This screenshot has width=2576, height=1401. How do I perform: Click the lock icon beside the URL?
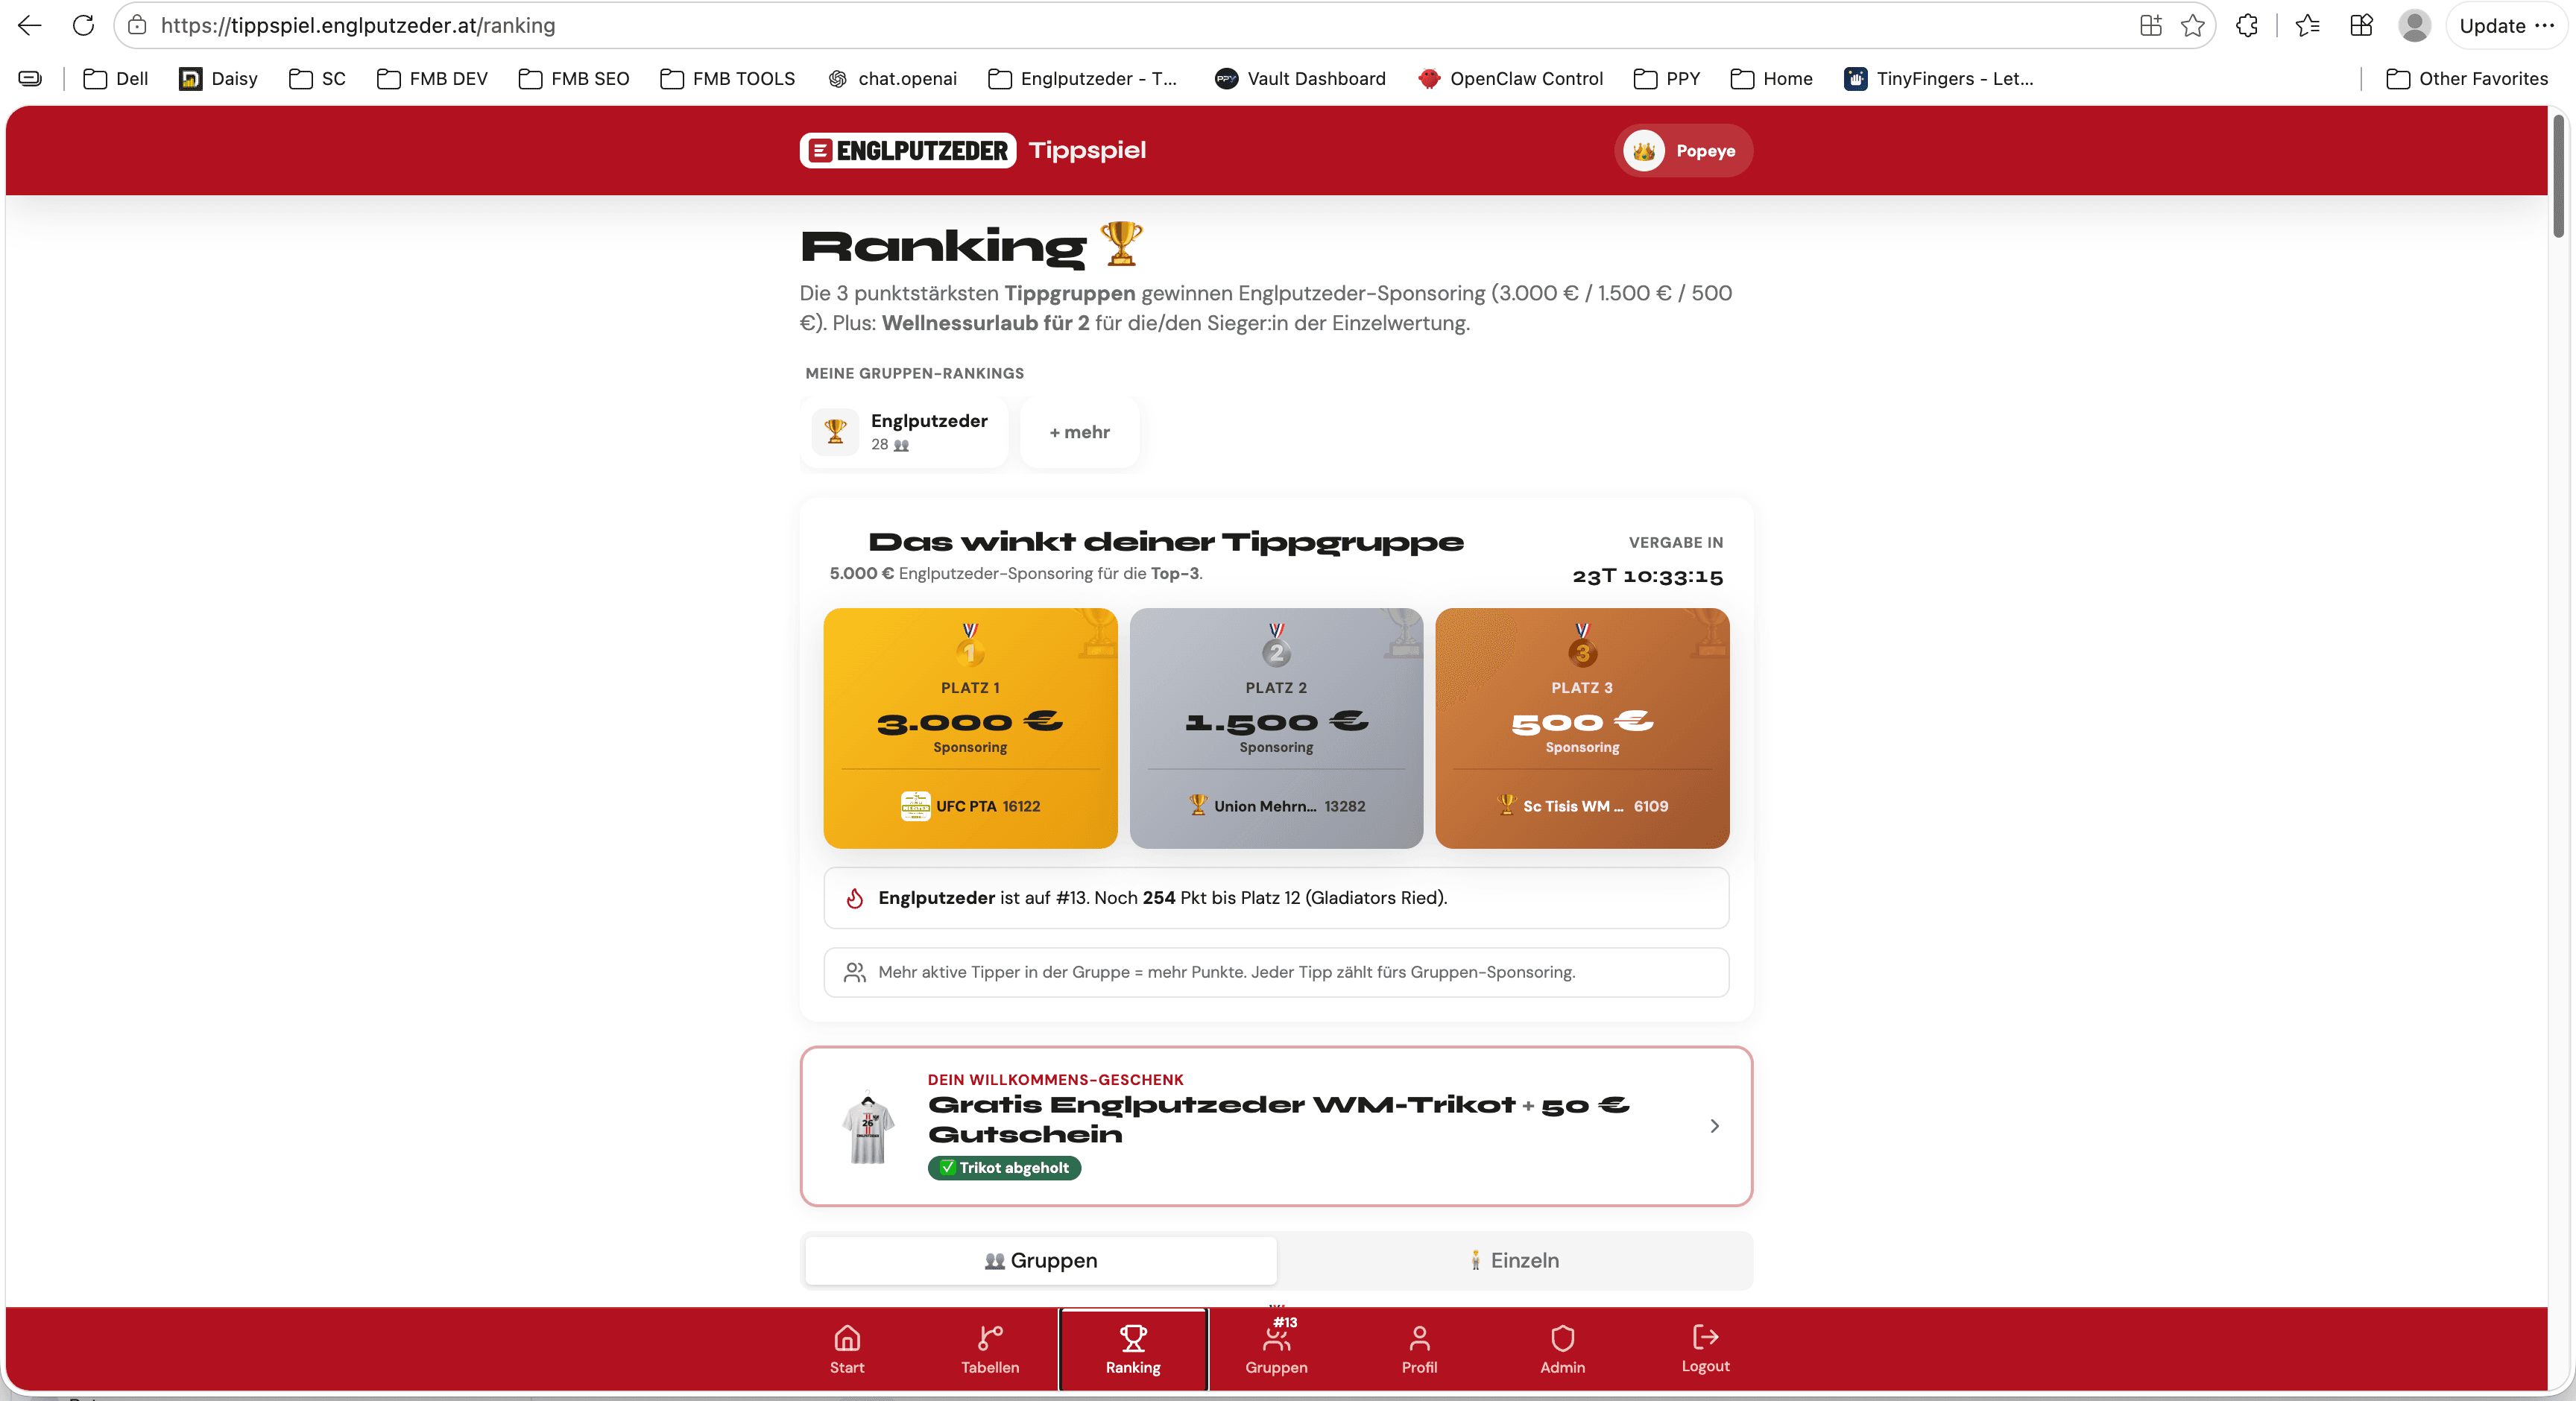[138, 26]
